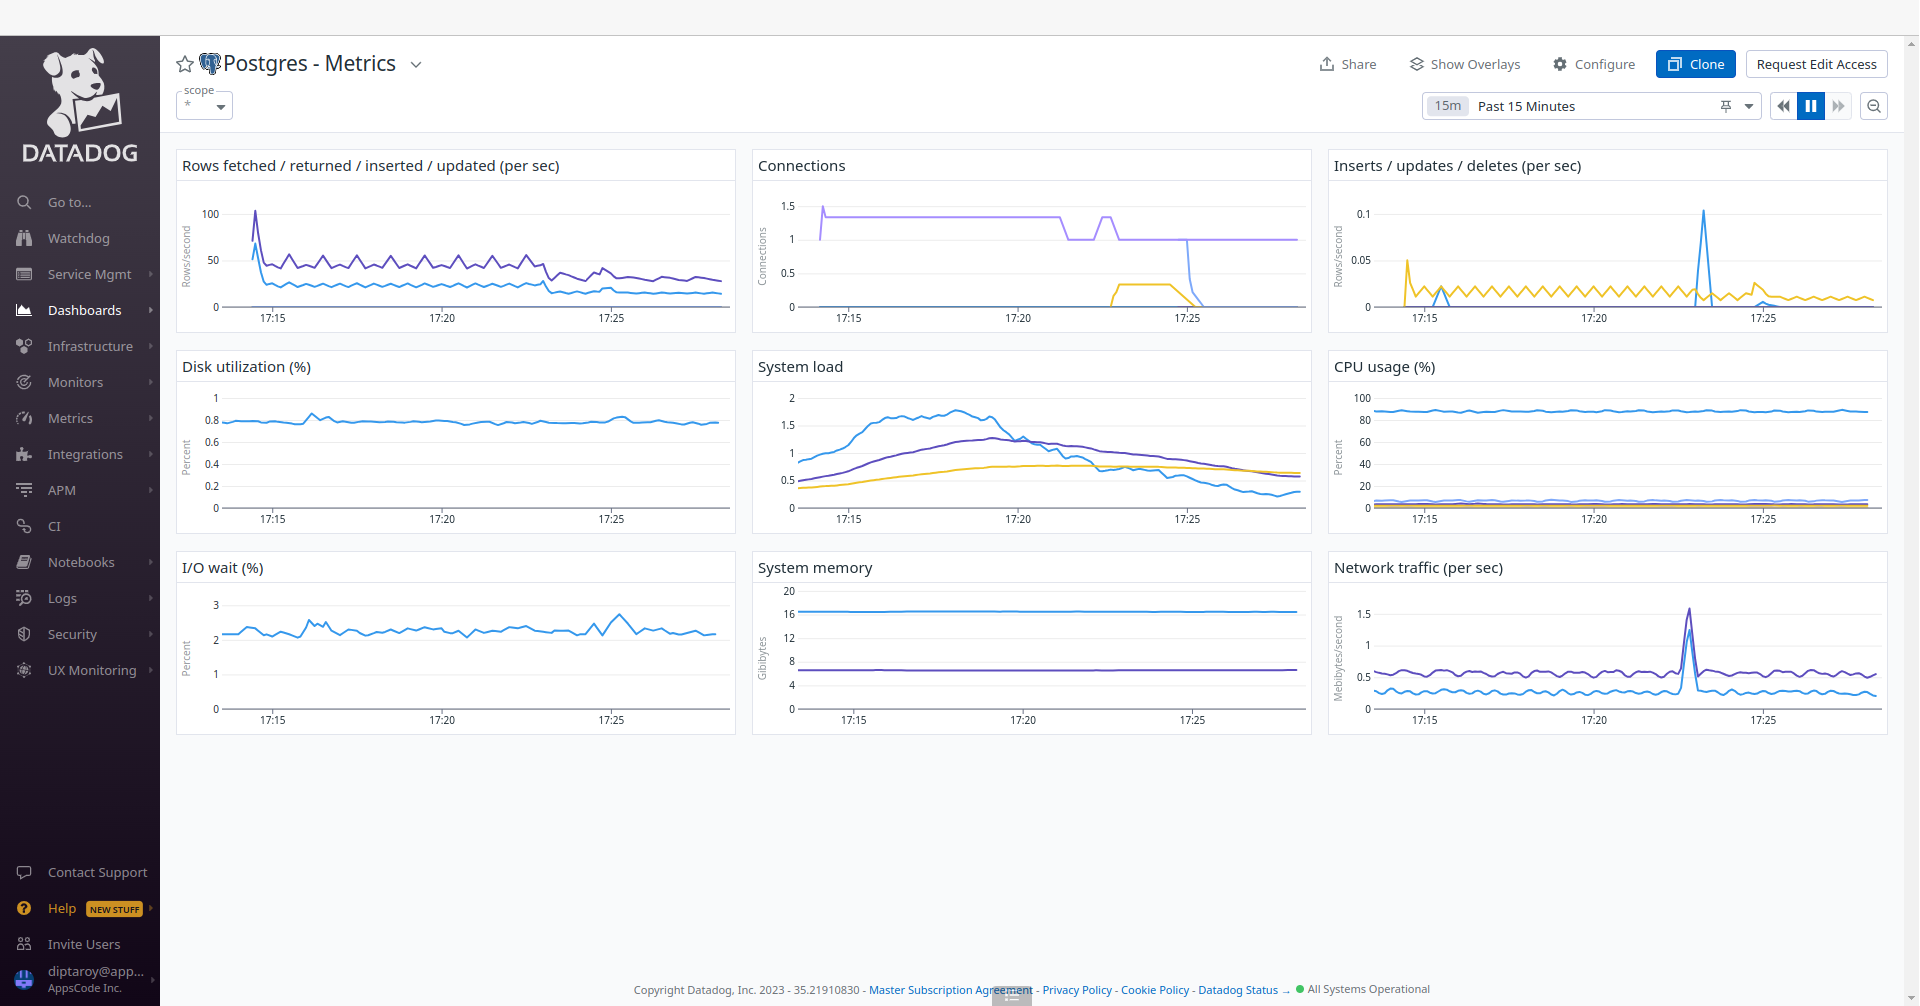
Task: Open the UX Monitoring section
Action: click(24, 670)
